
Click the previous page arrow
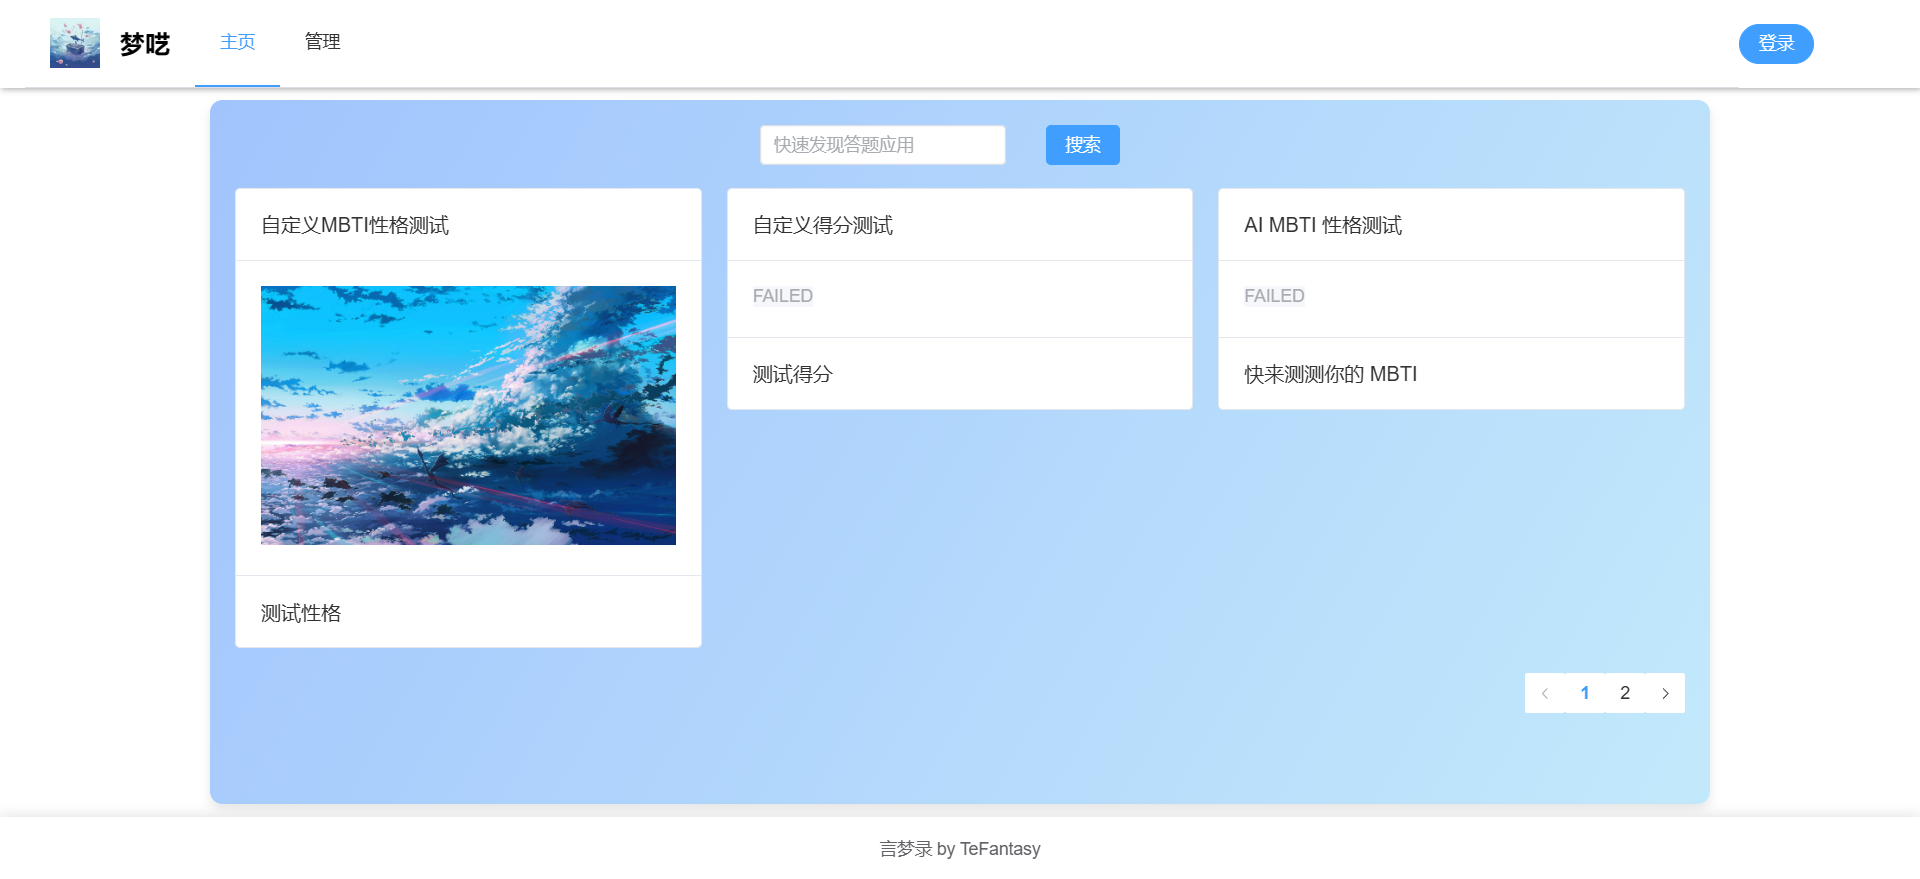(1545, 693)
